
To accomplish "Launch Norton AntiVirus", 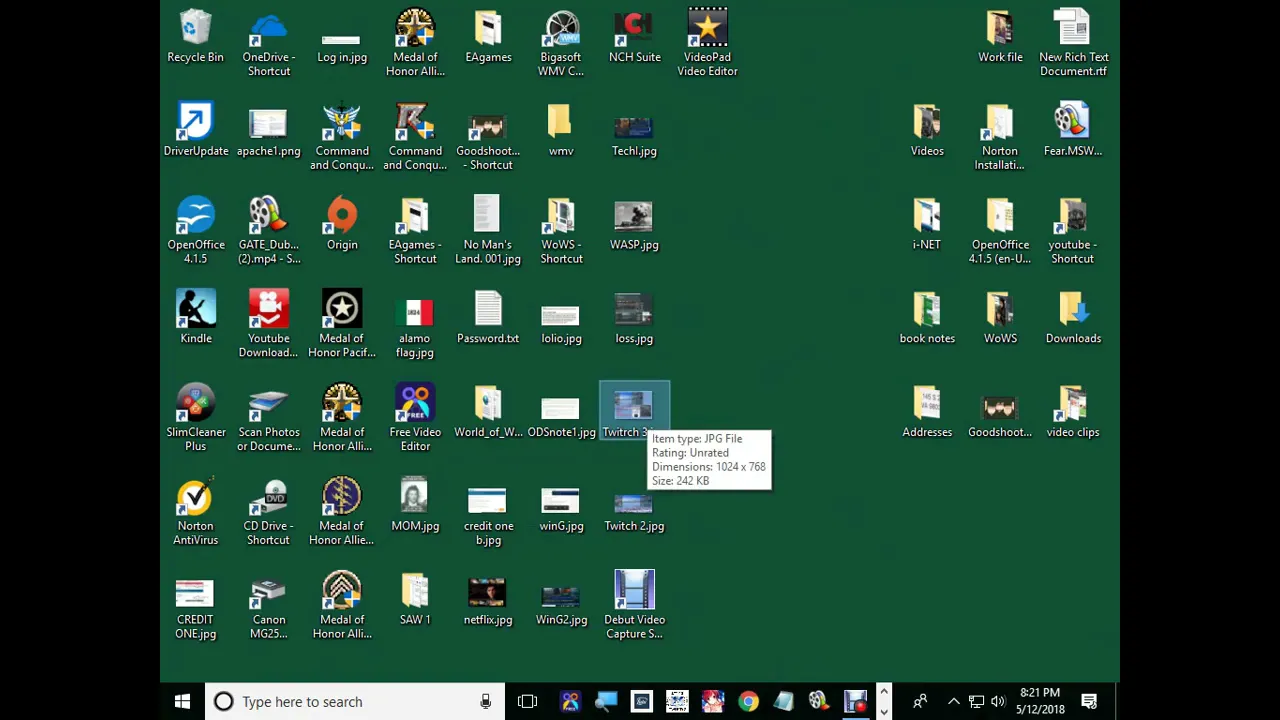I will (x=195, y=513).
